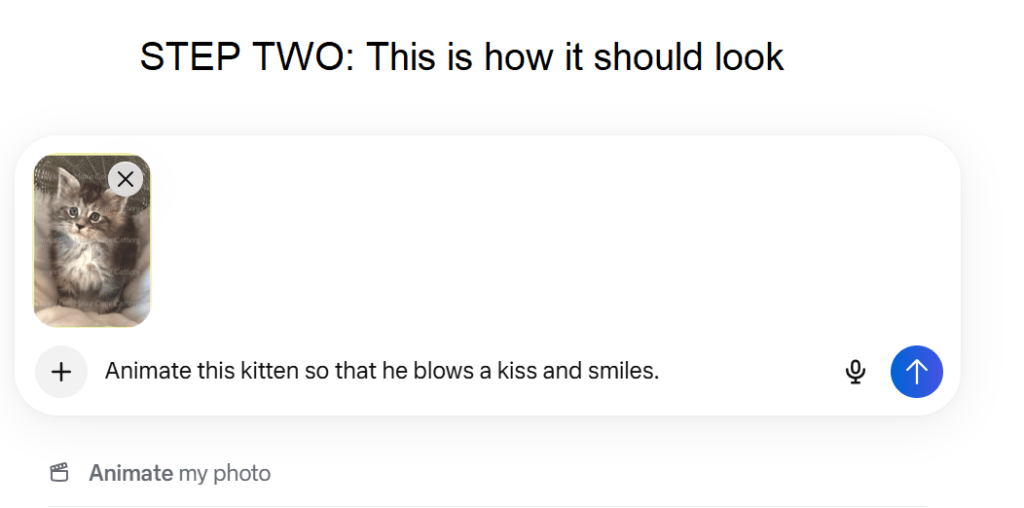1024x508 pixels.
Task: Choose the "Animate my photo" suggestion
Action: [x=180, y=473]
